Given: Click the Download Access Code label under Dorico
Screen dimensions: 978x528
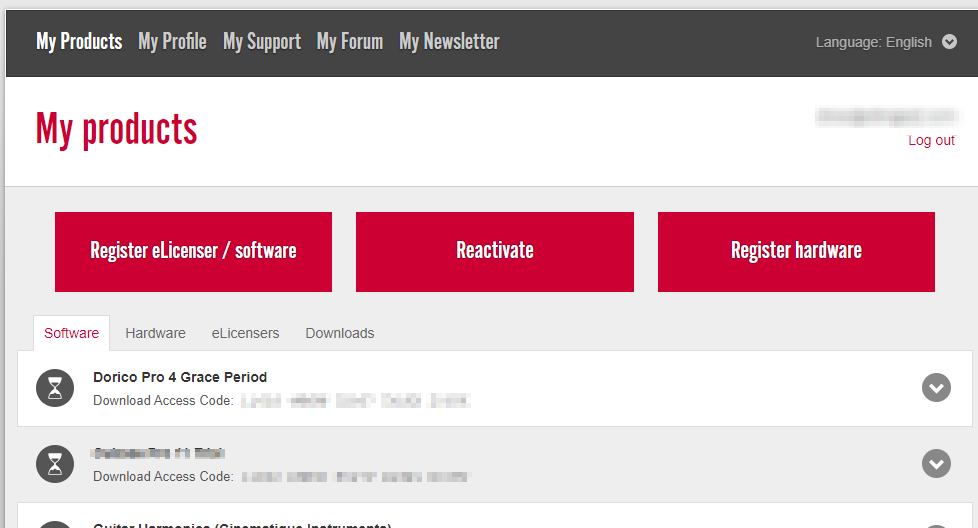Looking at the screenshot, I should [x=163, y=400].
